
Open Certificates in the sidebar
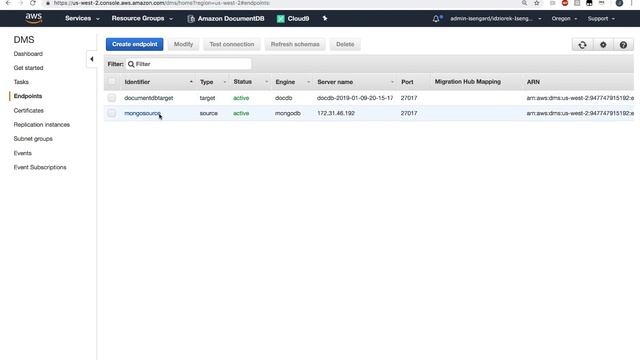click(29, 111)
